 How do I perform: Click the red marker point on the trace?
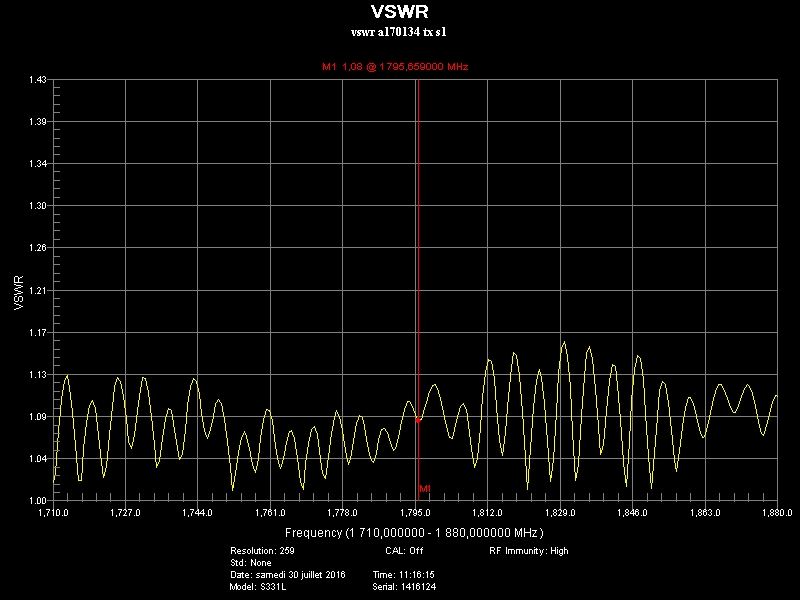tap(418, 420)
